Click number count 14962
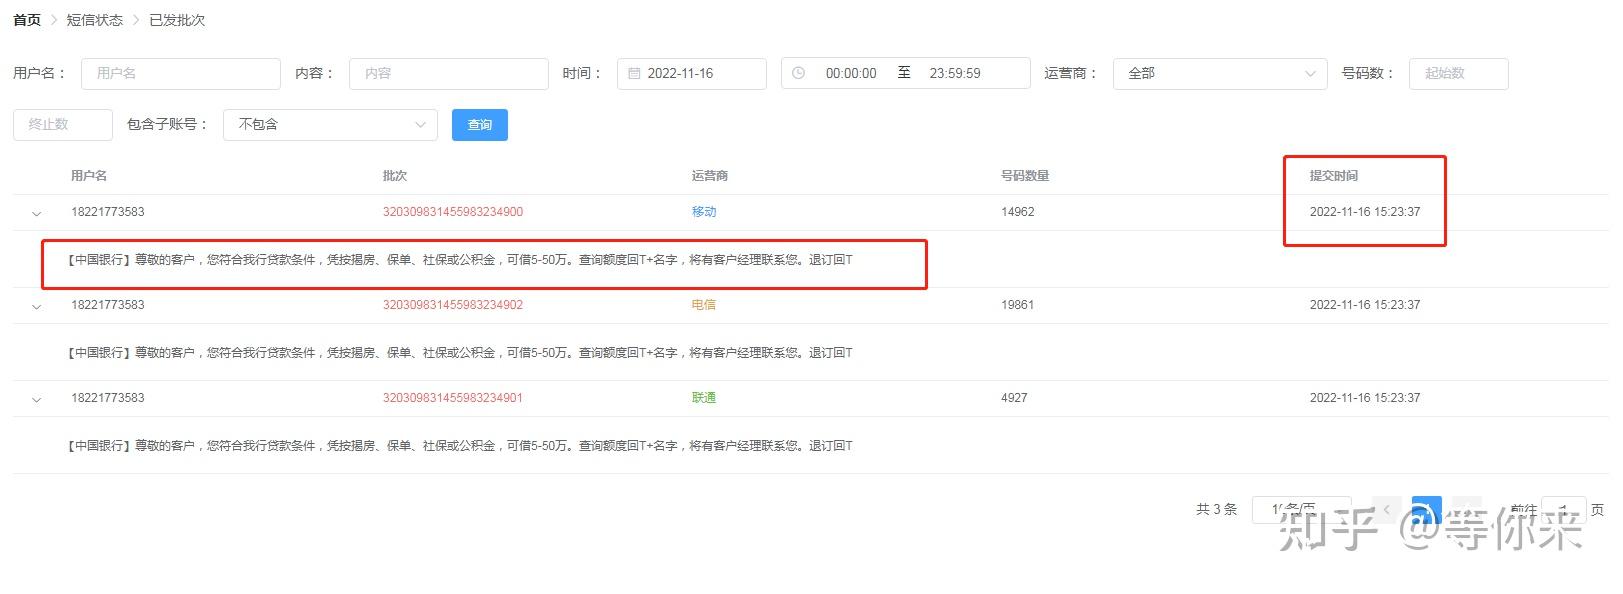Image resolution: width=1623 pixels, height=594 pixels. 1018,212
